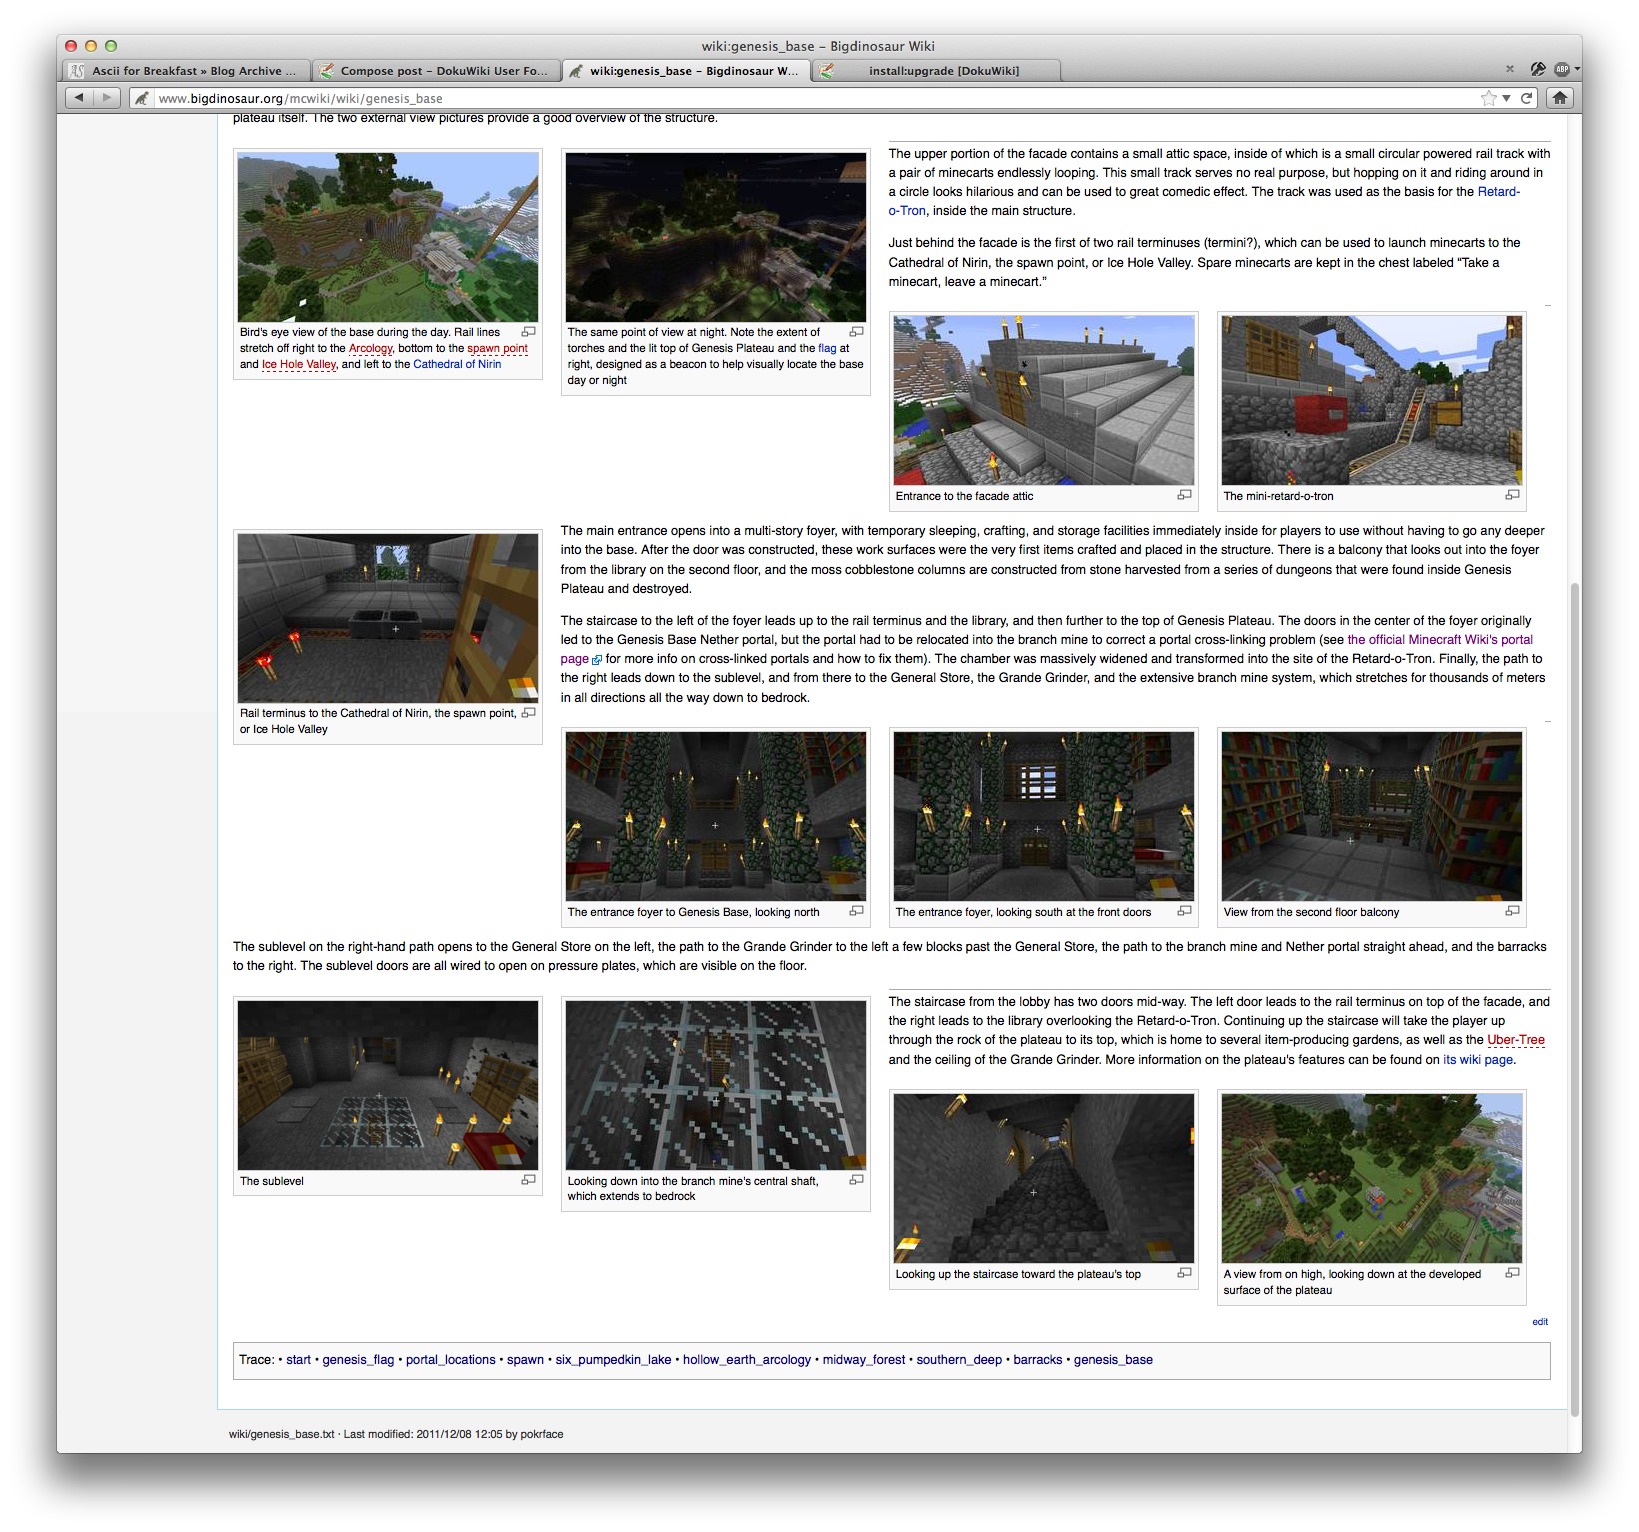1639x1532 pixels.
Task: Select the wiki:genesis_base Bigdinosaur tab
Action: click(x=686, y=71)
